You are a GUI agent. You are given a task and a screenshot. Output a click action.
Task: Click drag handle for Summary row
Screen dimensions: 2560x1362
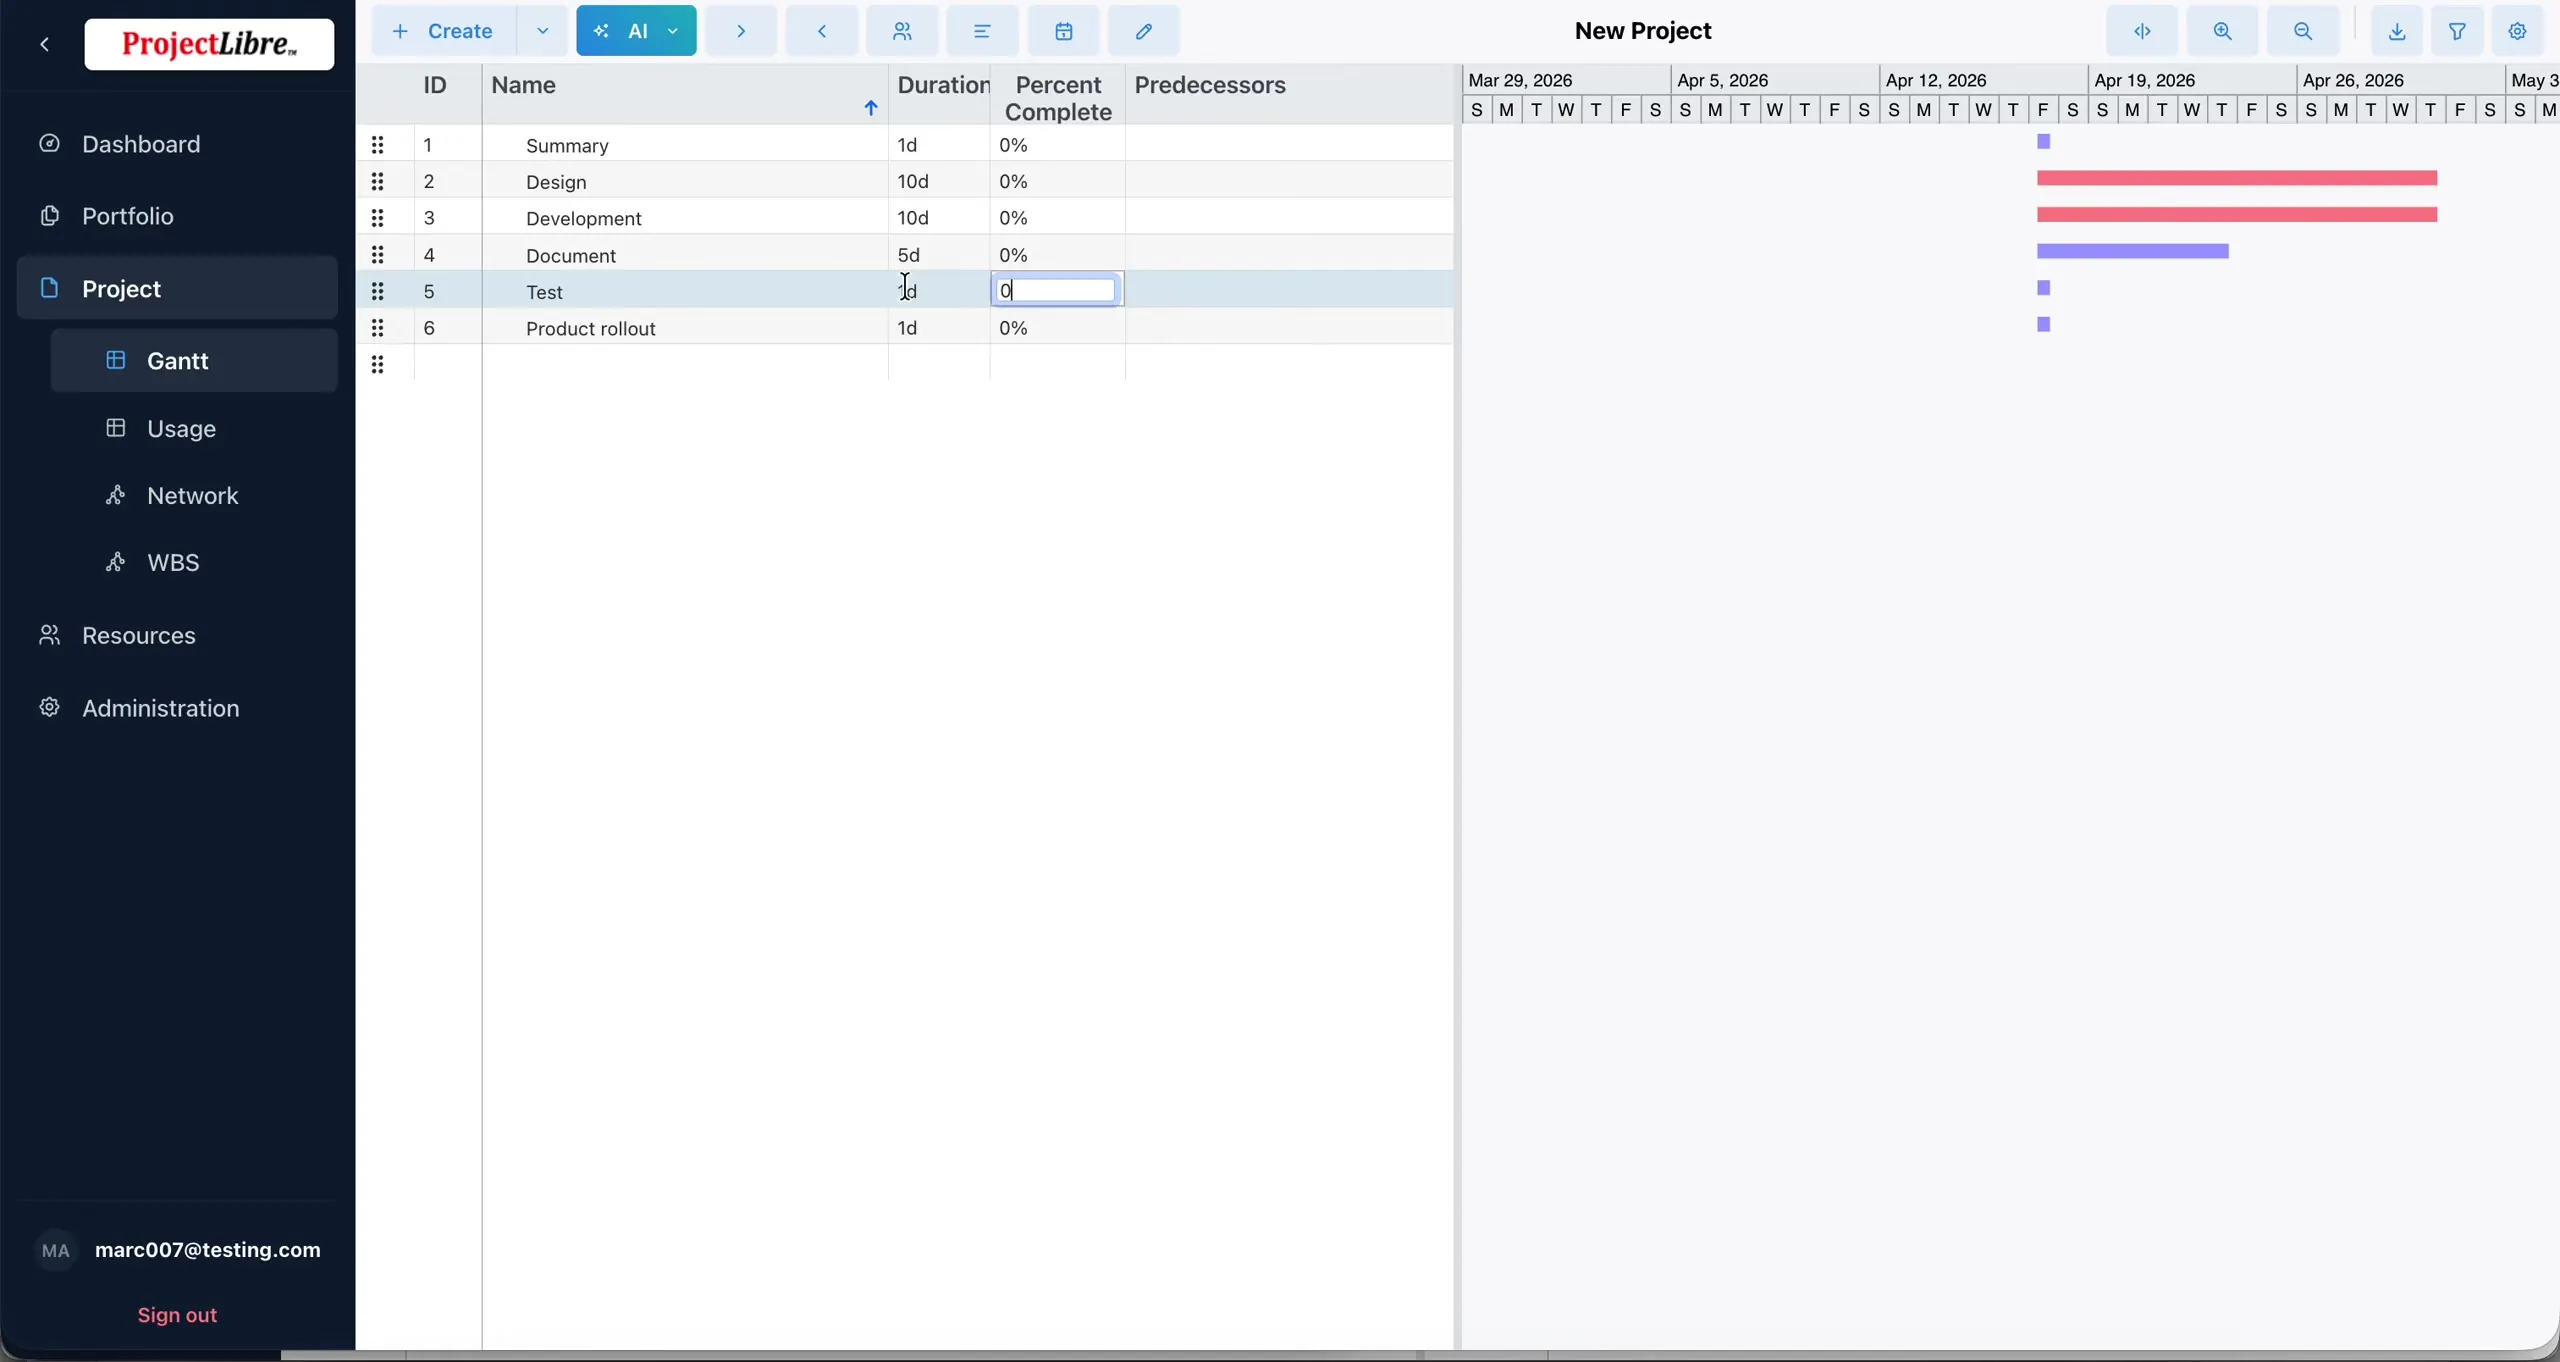pos(378,145)
